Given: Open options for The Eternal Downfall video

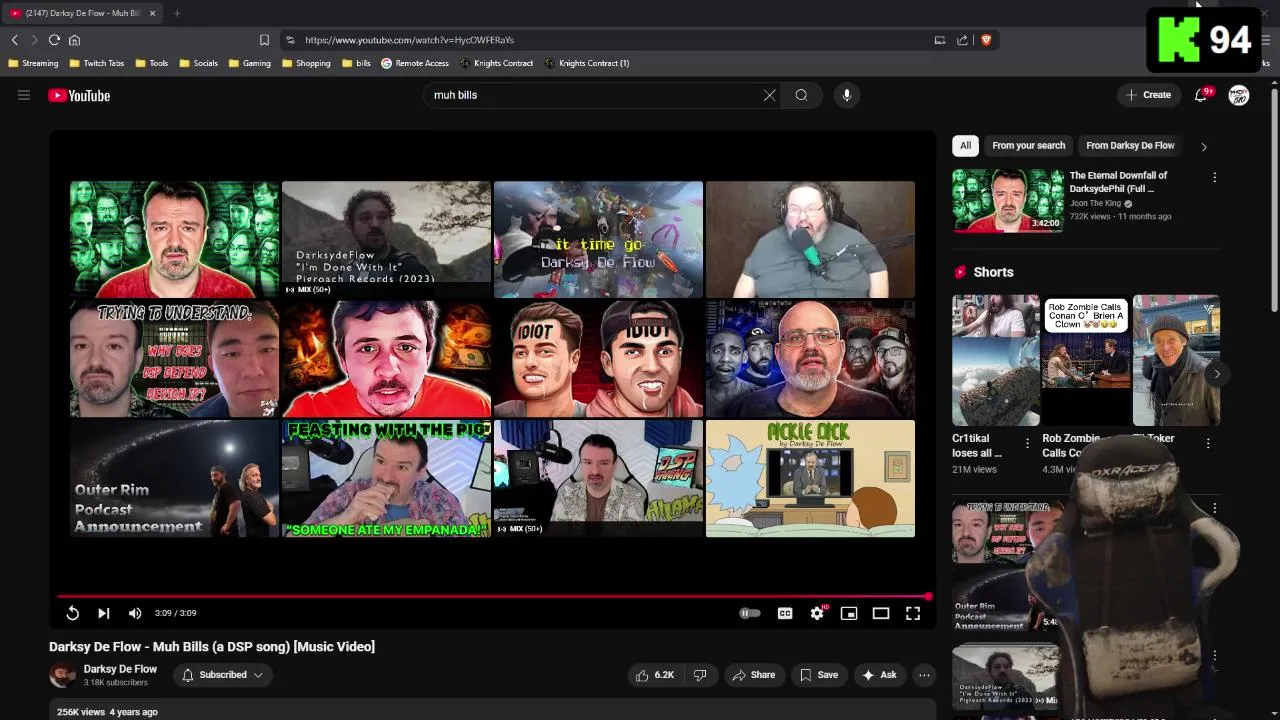Looking at the screenshot, I should (x=1214, y=177).
